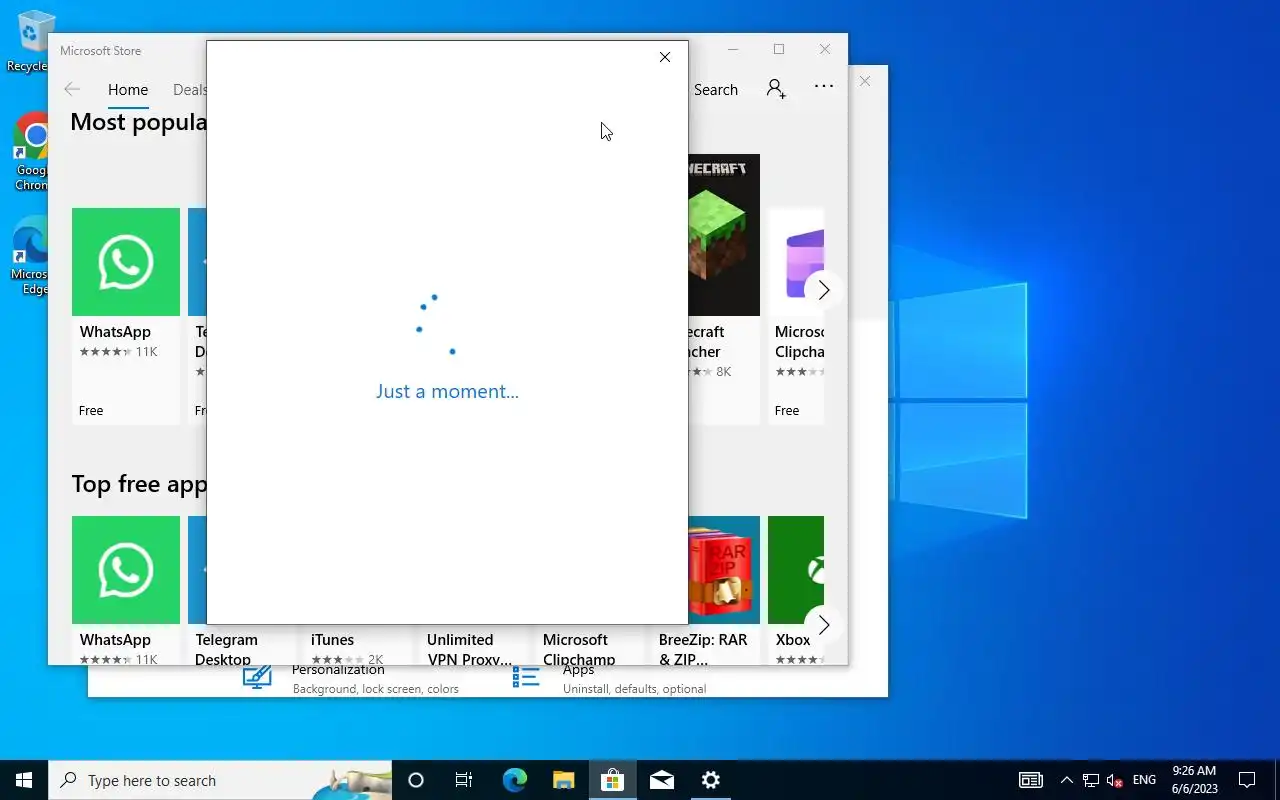Open the Microsoft Clipchamp tile in Most popular
This screenshot has height=800, width=1280.
pos(797,315)
